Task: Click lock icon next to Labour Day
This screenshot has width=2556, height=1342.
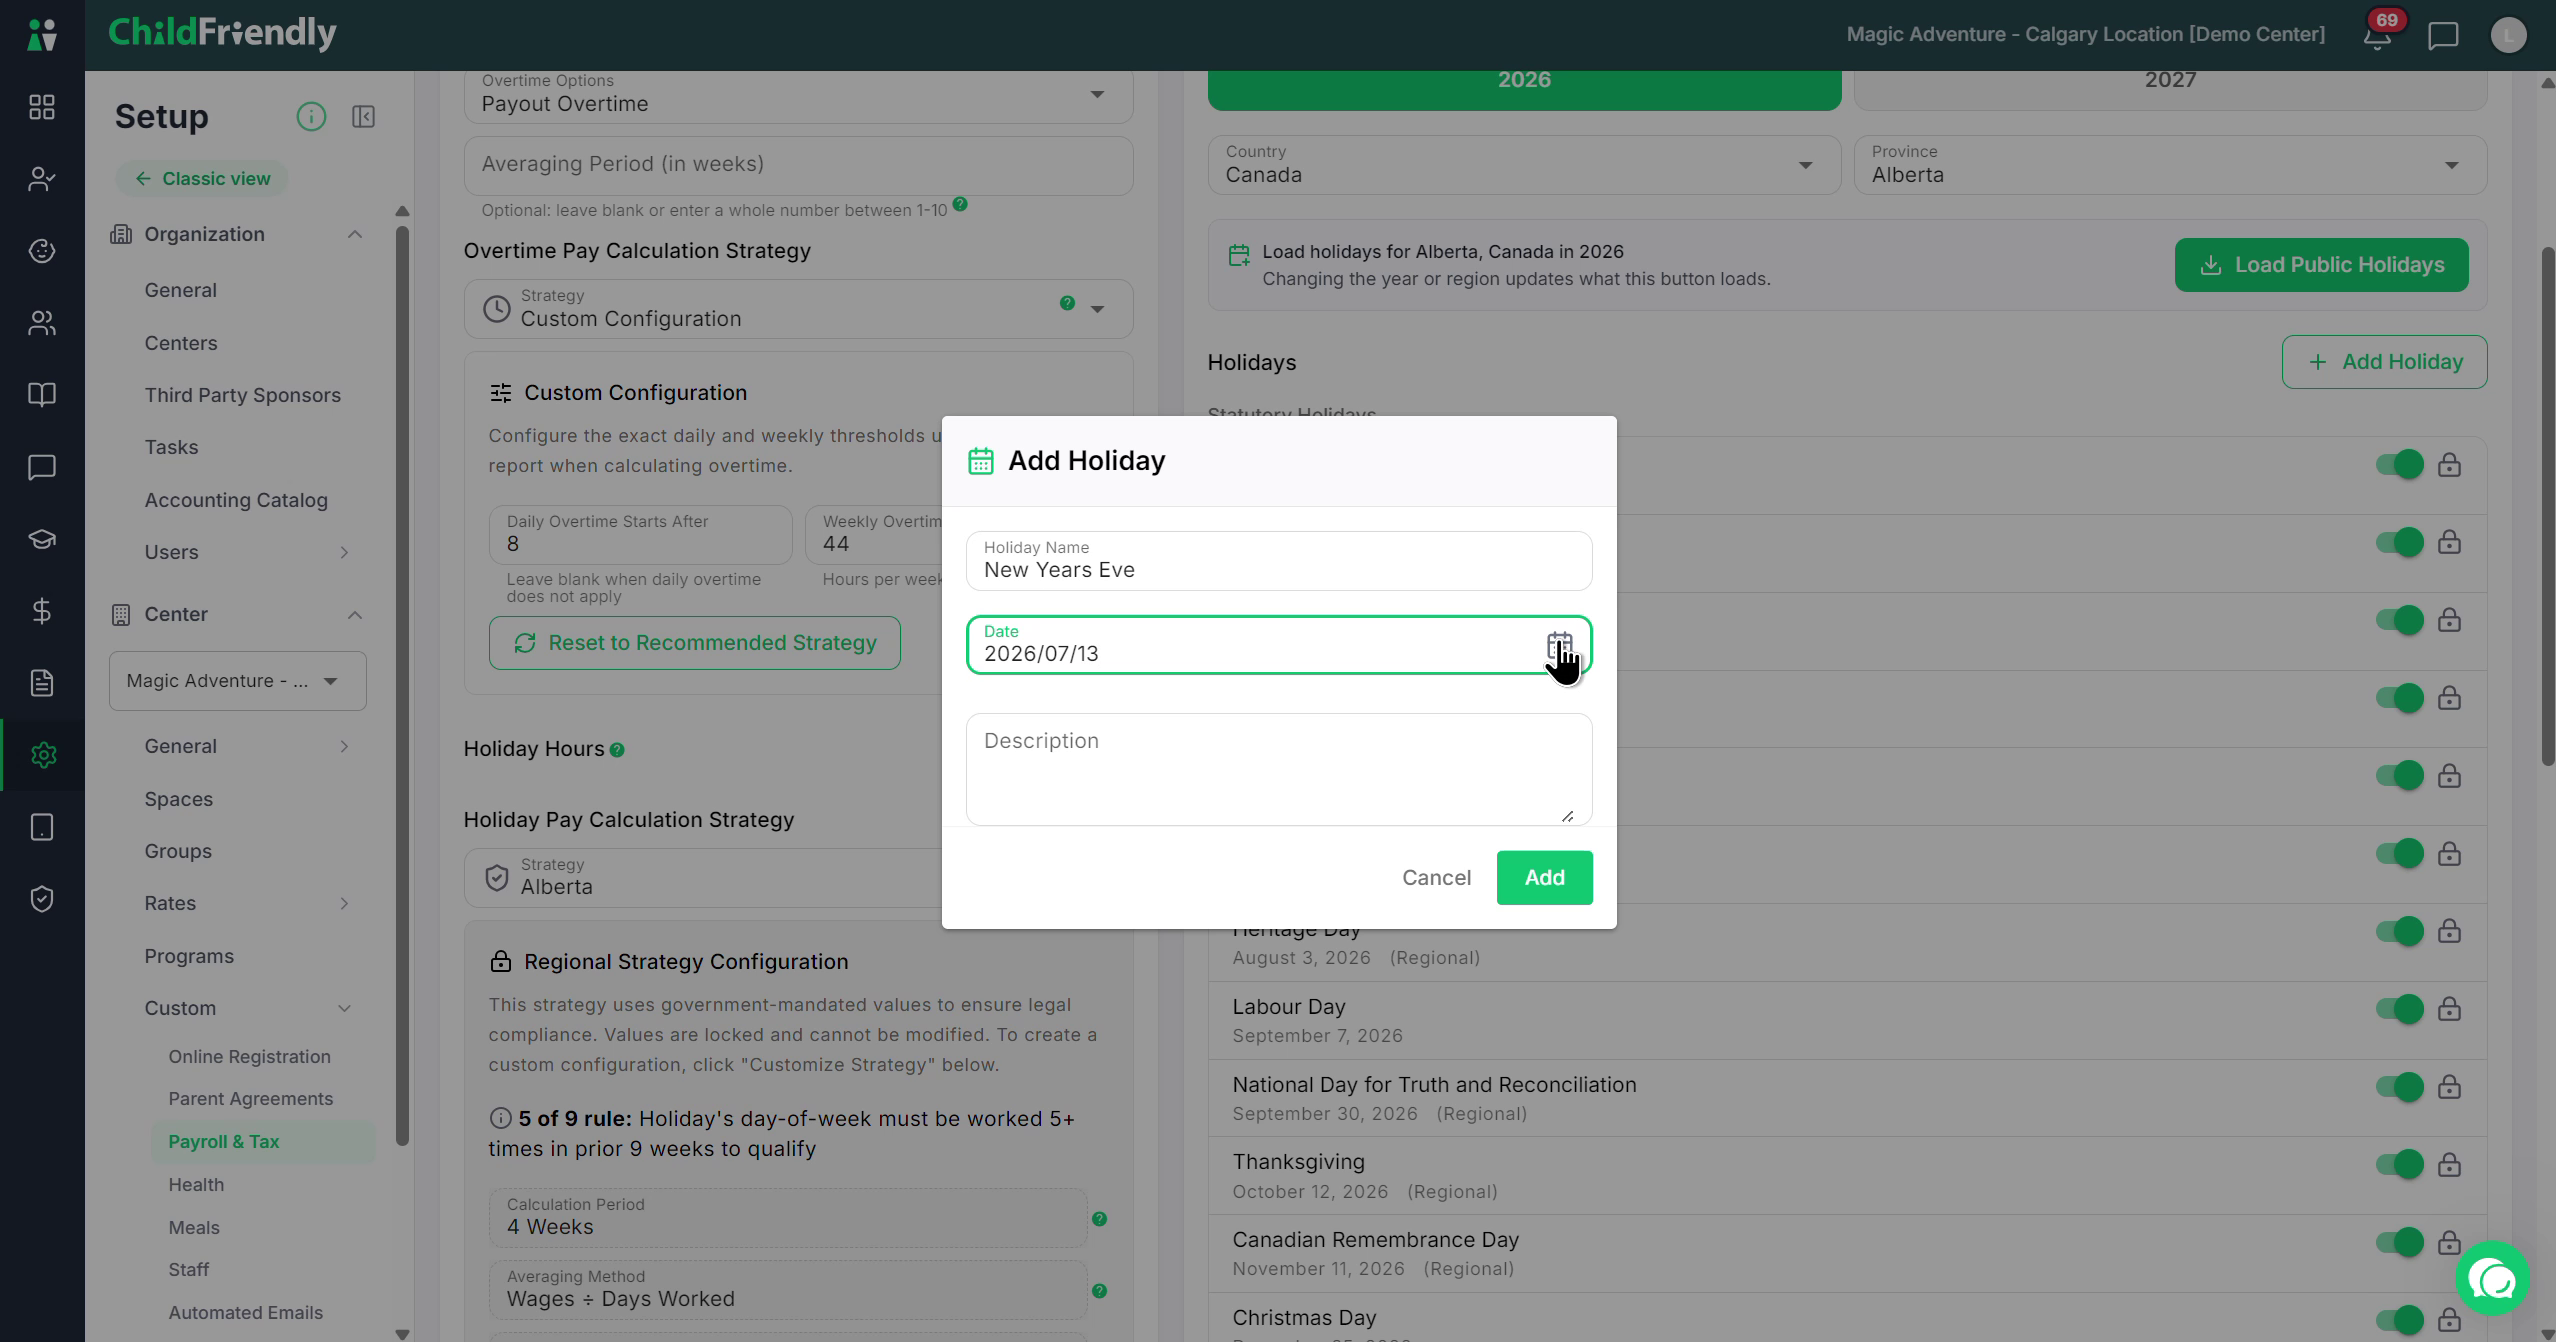Action: pos(2449,1009)
